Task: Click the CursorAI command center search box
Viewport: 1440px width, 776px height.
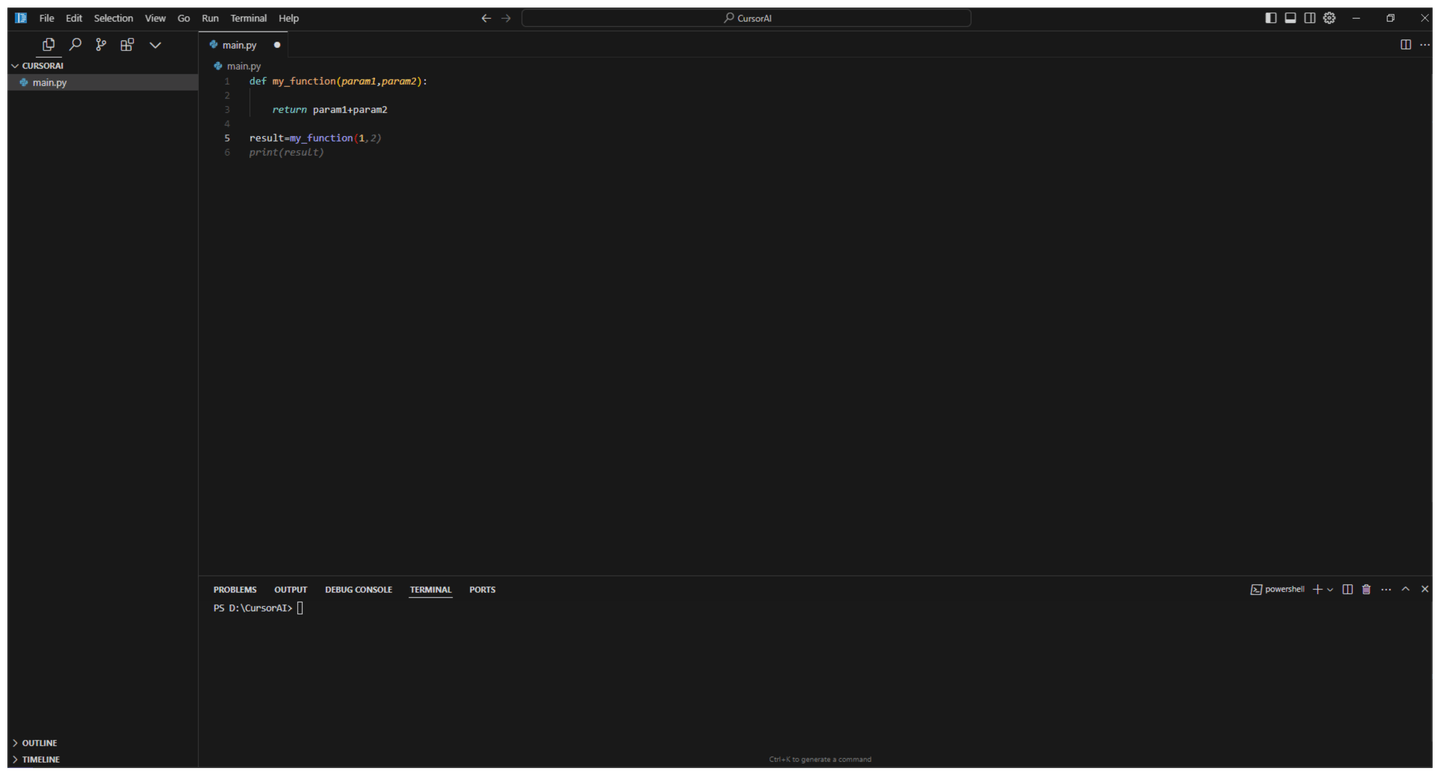Action: pyautogui.click(x=746, y=18)
